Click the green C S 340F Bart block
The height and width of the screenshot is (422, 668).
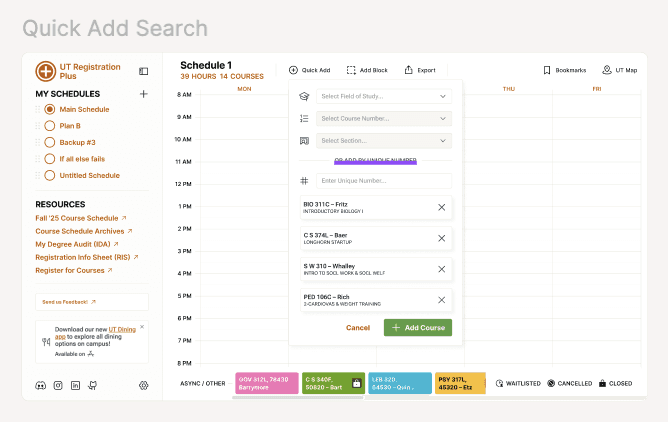point(333,383)
